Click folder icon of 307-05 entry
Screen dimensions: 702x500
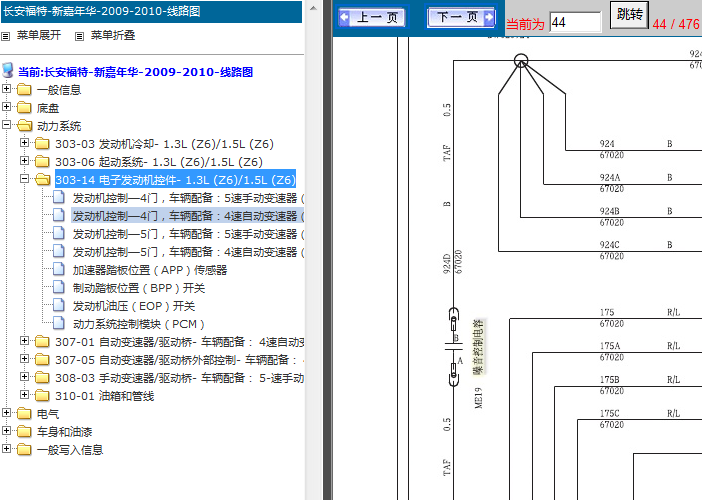point(42,359)
